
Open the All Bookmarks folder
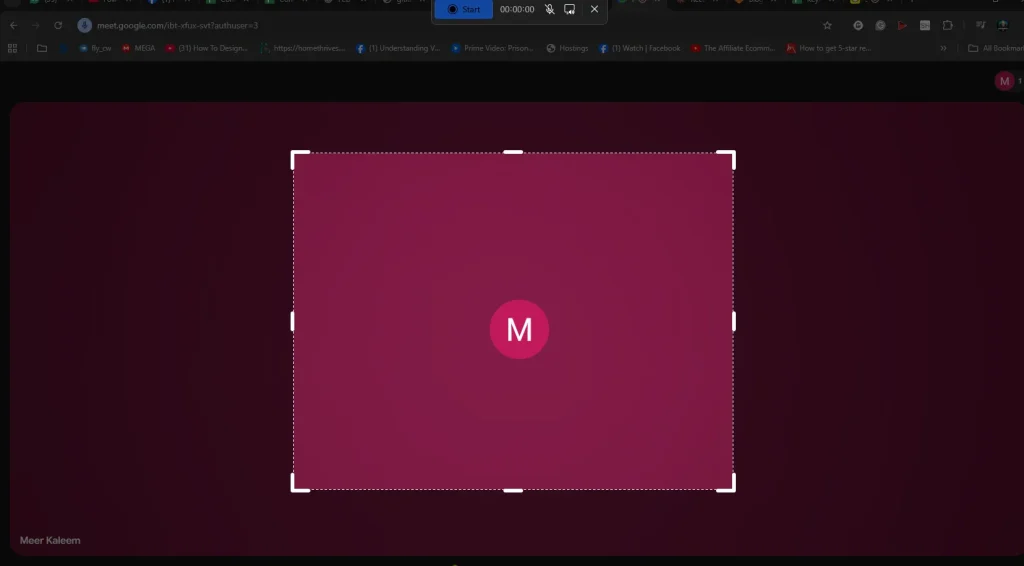click(994, 48)
